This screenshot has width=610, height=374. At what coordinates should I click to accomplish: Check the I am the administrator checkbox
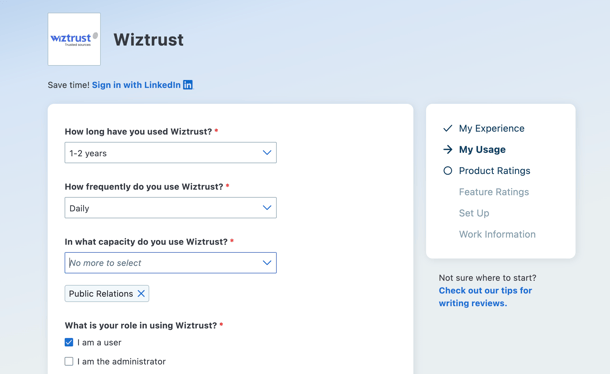point(69,361)
